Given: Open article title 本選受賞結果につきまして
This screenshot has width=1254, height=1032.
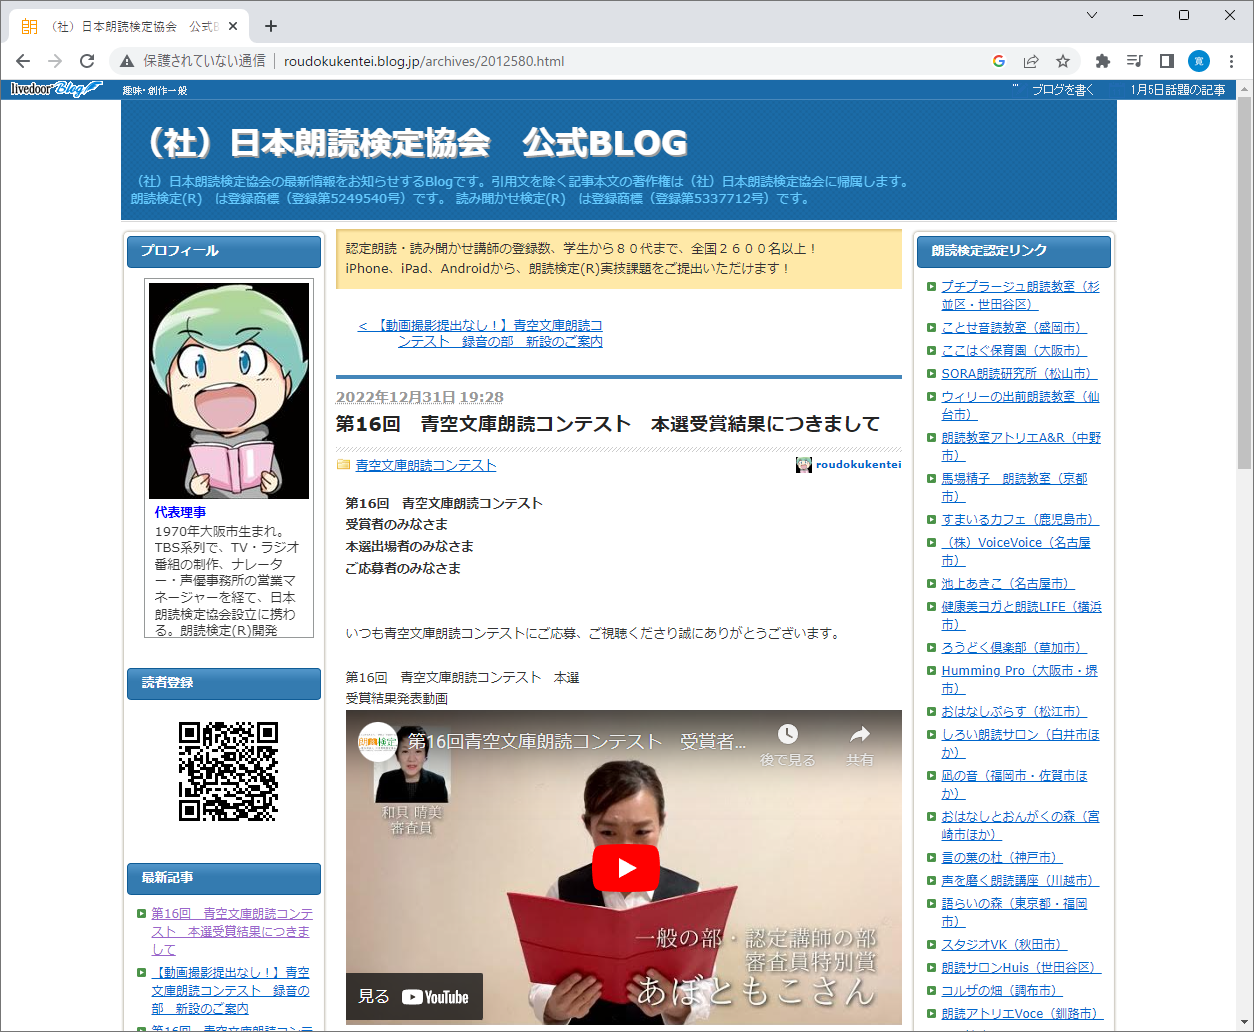Looking at the screenshot, I should pyautogui.click(x=608, y=424).
